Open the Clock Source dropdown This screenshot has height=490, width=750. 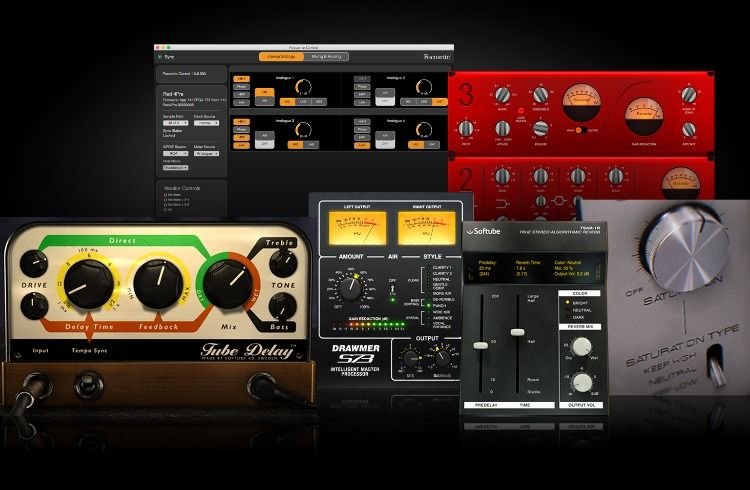[x=207, y=123]
